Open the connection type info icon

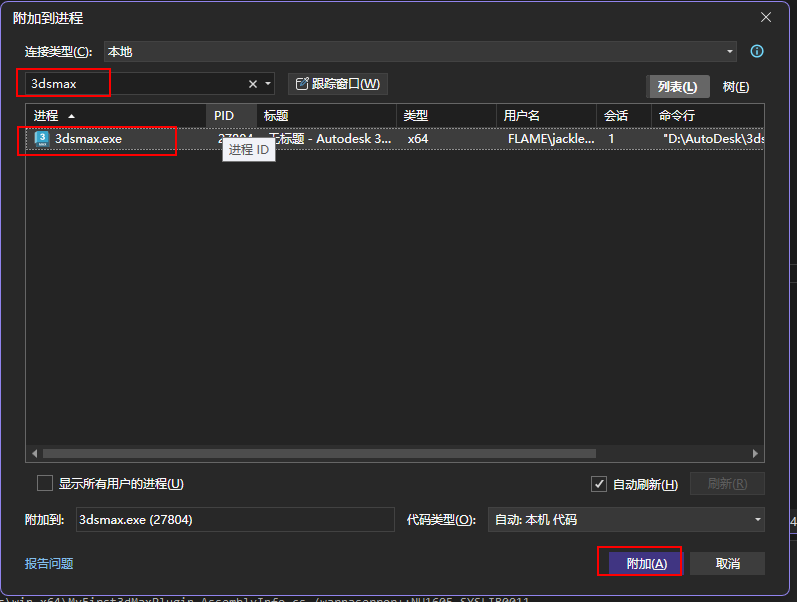756,51
